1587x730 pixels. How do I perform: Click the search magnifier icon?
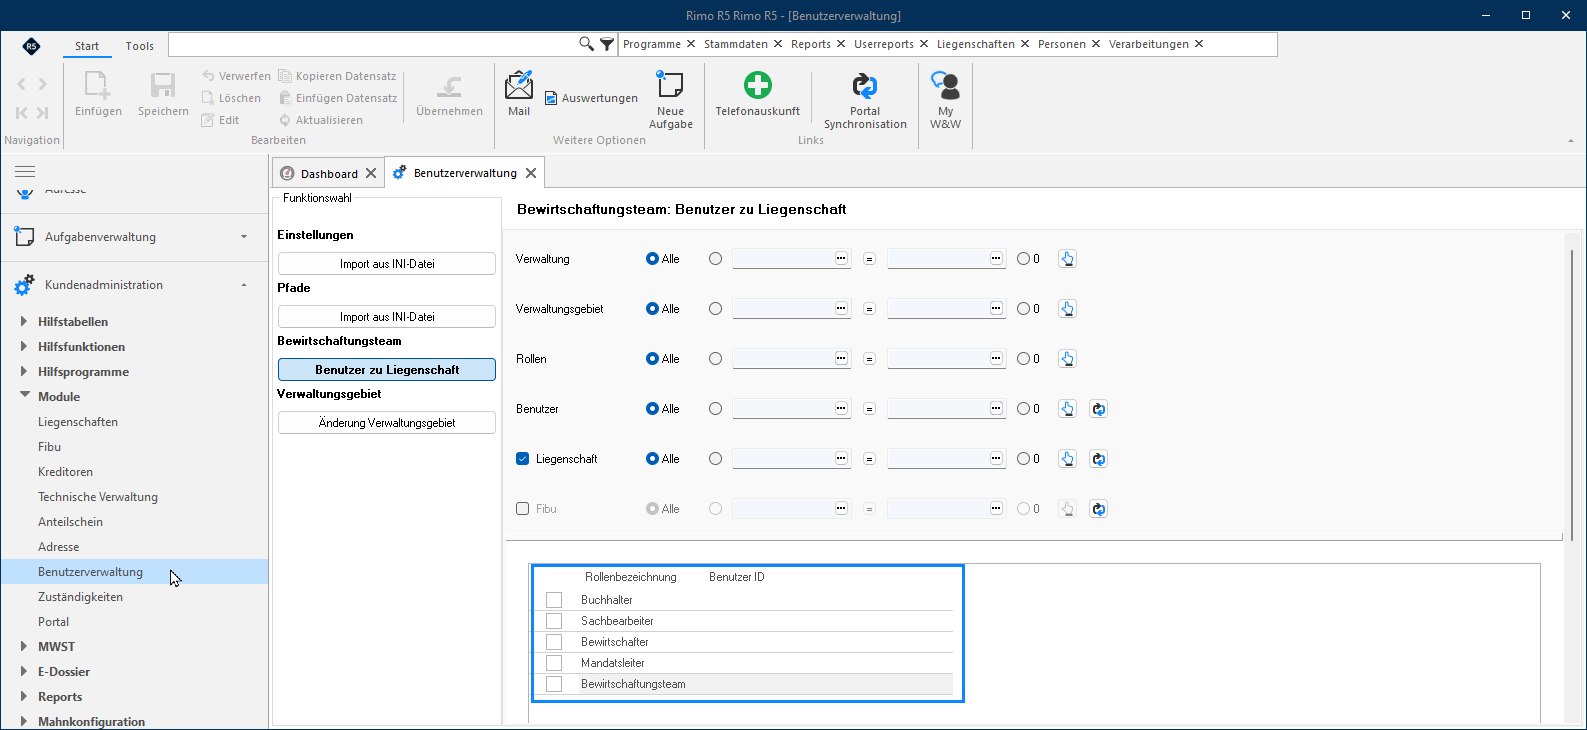pos(586,44)
